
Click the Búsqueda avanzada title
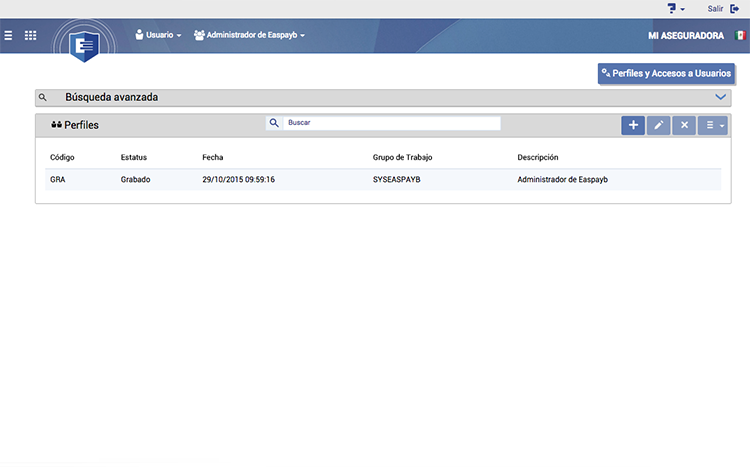coord(111,97)
